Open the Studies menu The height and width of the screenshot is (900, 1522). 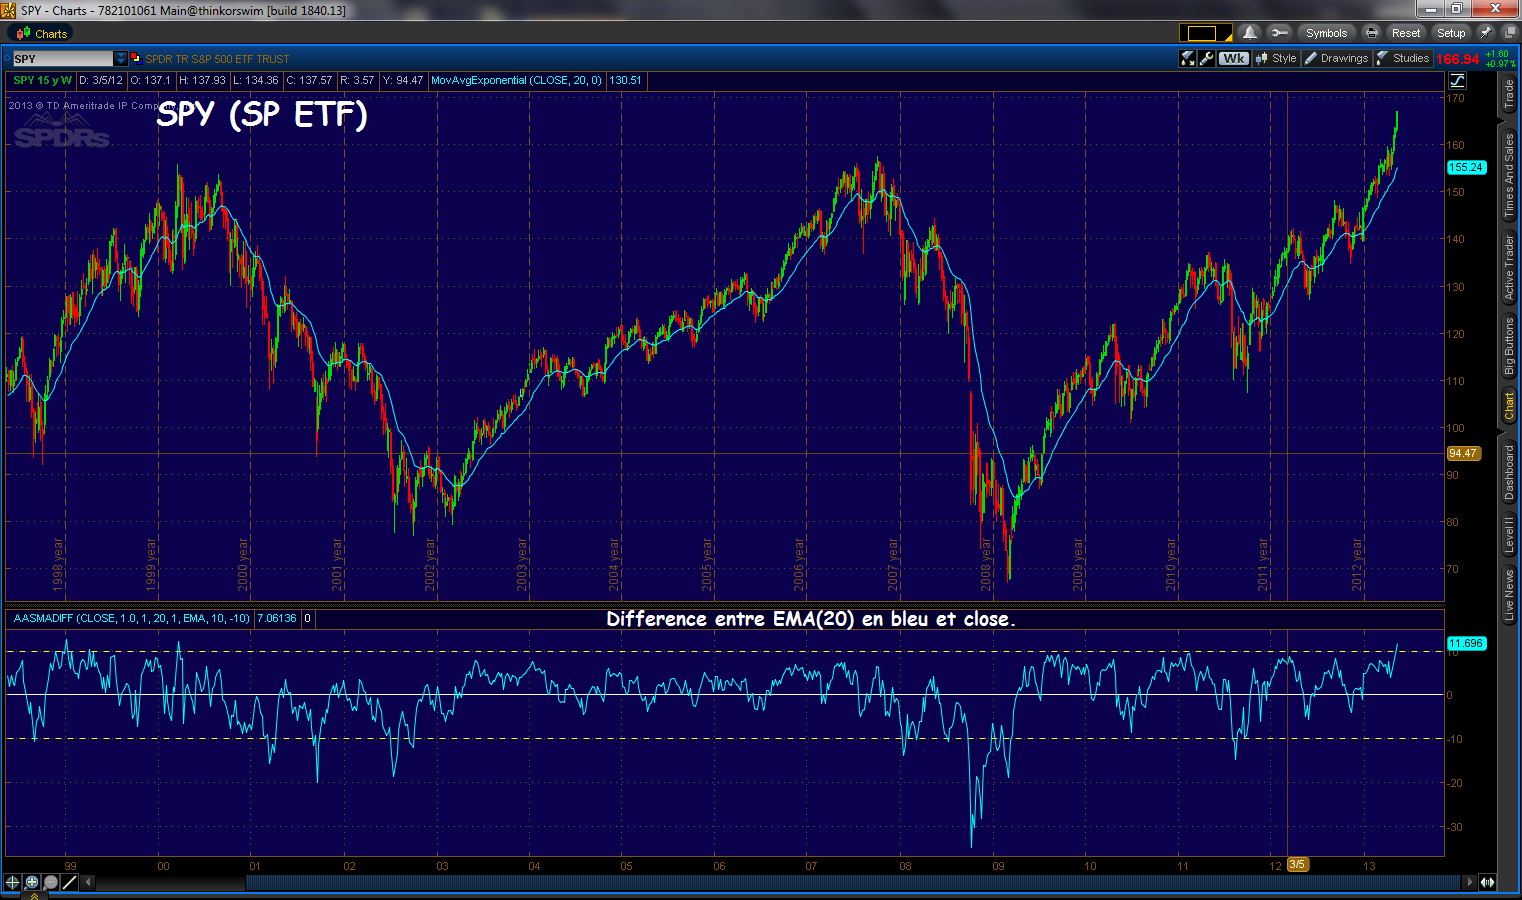click(x=1403, y=59)
